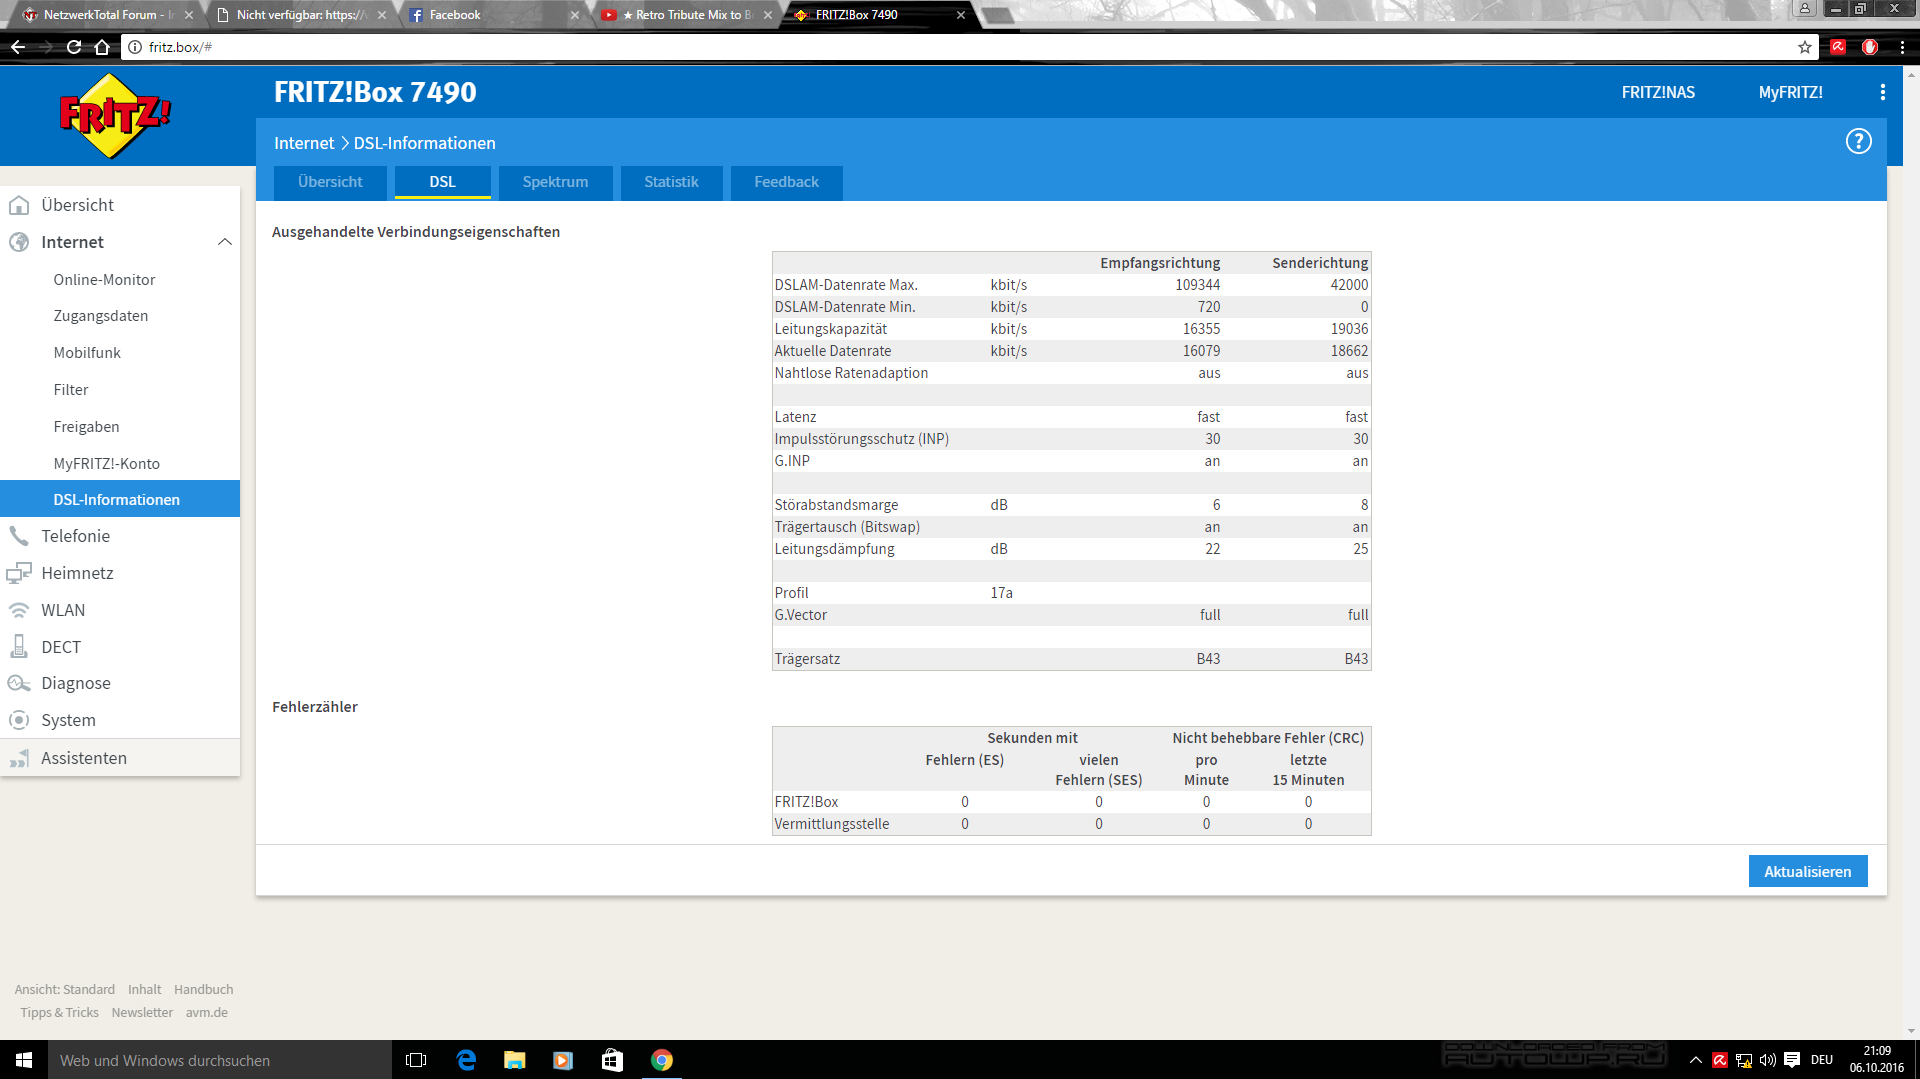
Task: Click Internet breadcrumb link
Action: [304, 143]
